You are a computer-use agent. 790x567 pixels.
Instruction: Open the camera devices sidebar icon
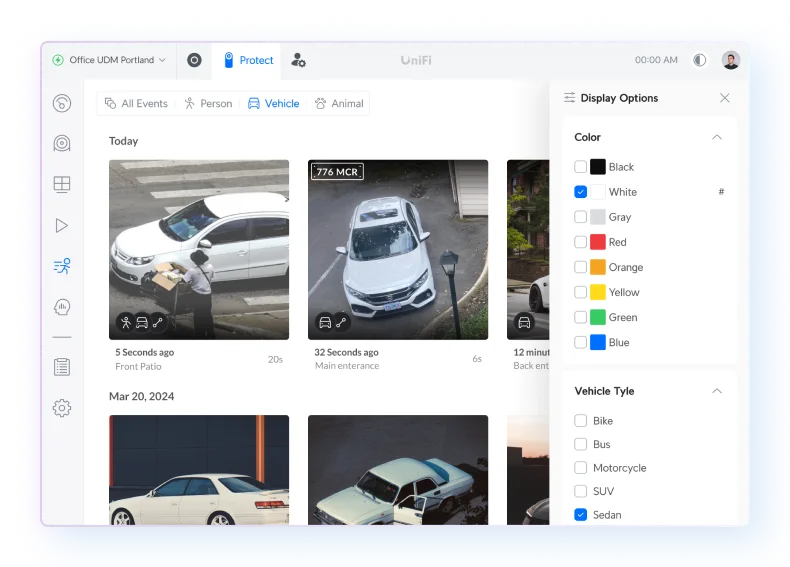[x=62, y=143]
